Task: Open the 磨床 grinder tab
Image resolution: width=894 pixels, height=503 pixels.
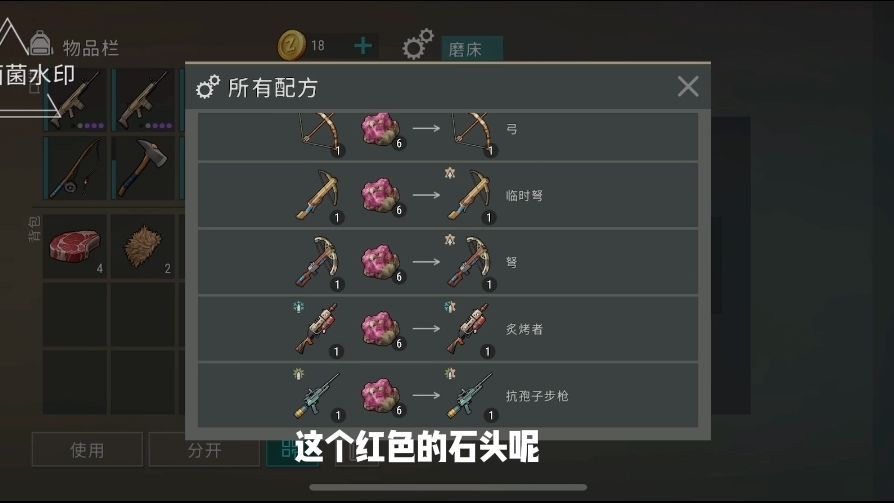Action: pyautogui.click(x=472, y=49)
